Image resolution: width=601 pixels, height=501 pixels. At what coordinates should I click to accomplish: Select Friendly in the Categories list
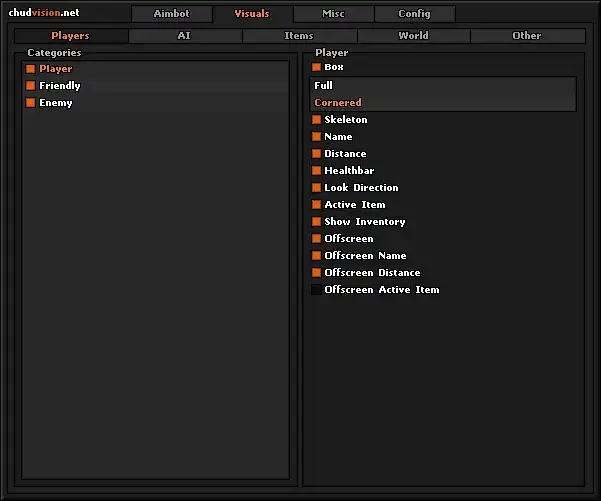(x=59, y=86)
